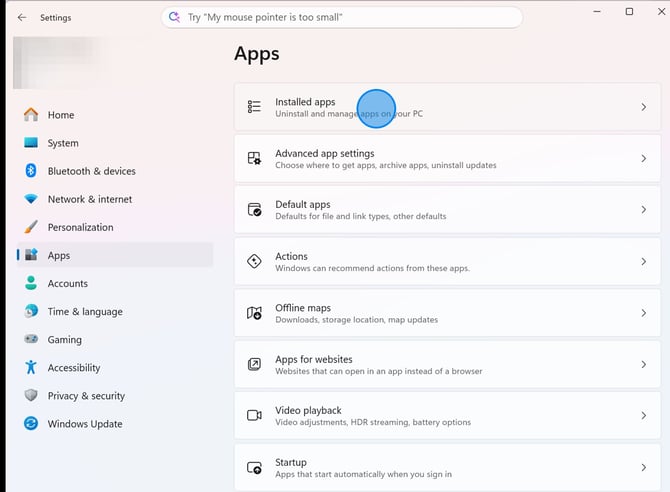Click the Installed apps list icon

coord(254,106)
